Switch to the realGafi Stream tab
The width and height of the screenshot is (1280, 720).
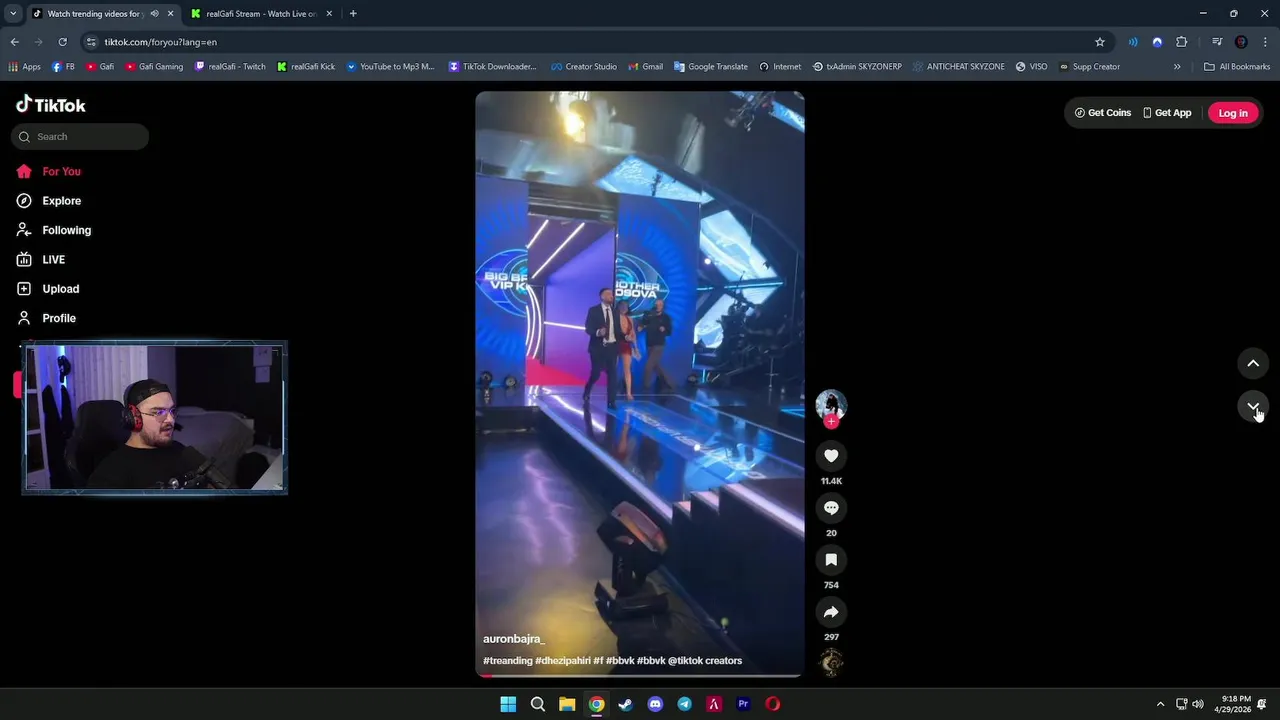point(260,14)
